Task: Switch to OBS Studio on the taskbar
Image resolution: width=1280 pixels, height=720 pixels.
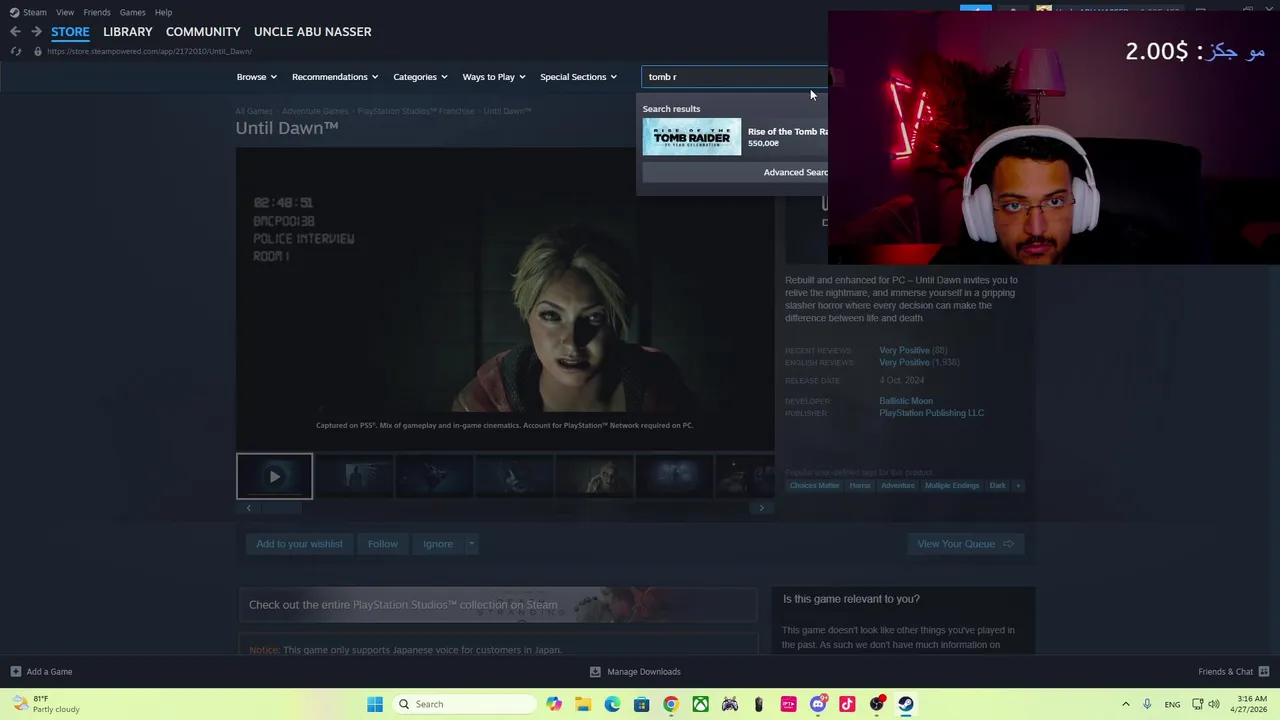Action: (x=877, y=704)
